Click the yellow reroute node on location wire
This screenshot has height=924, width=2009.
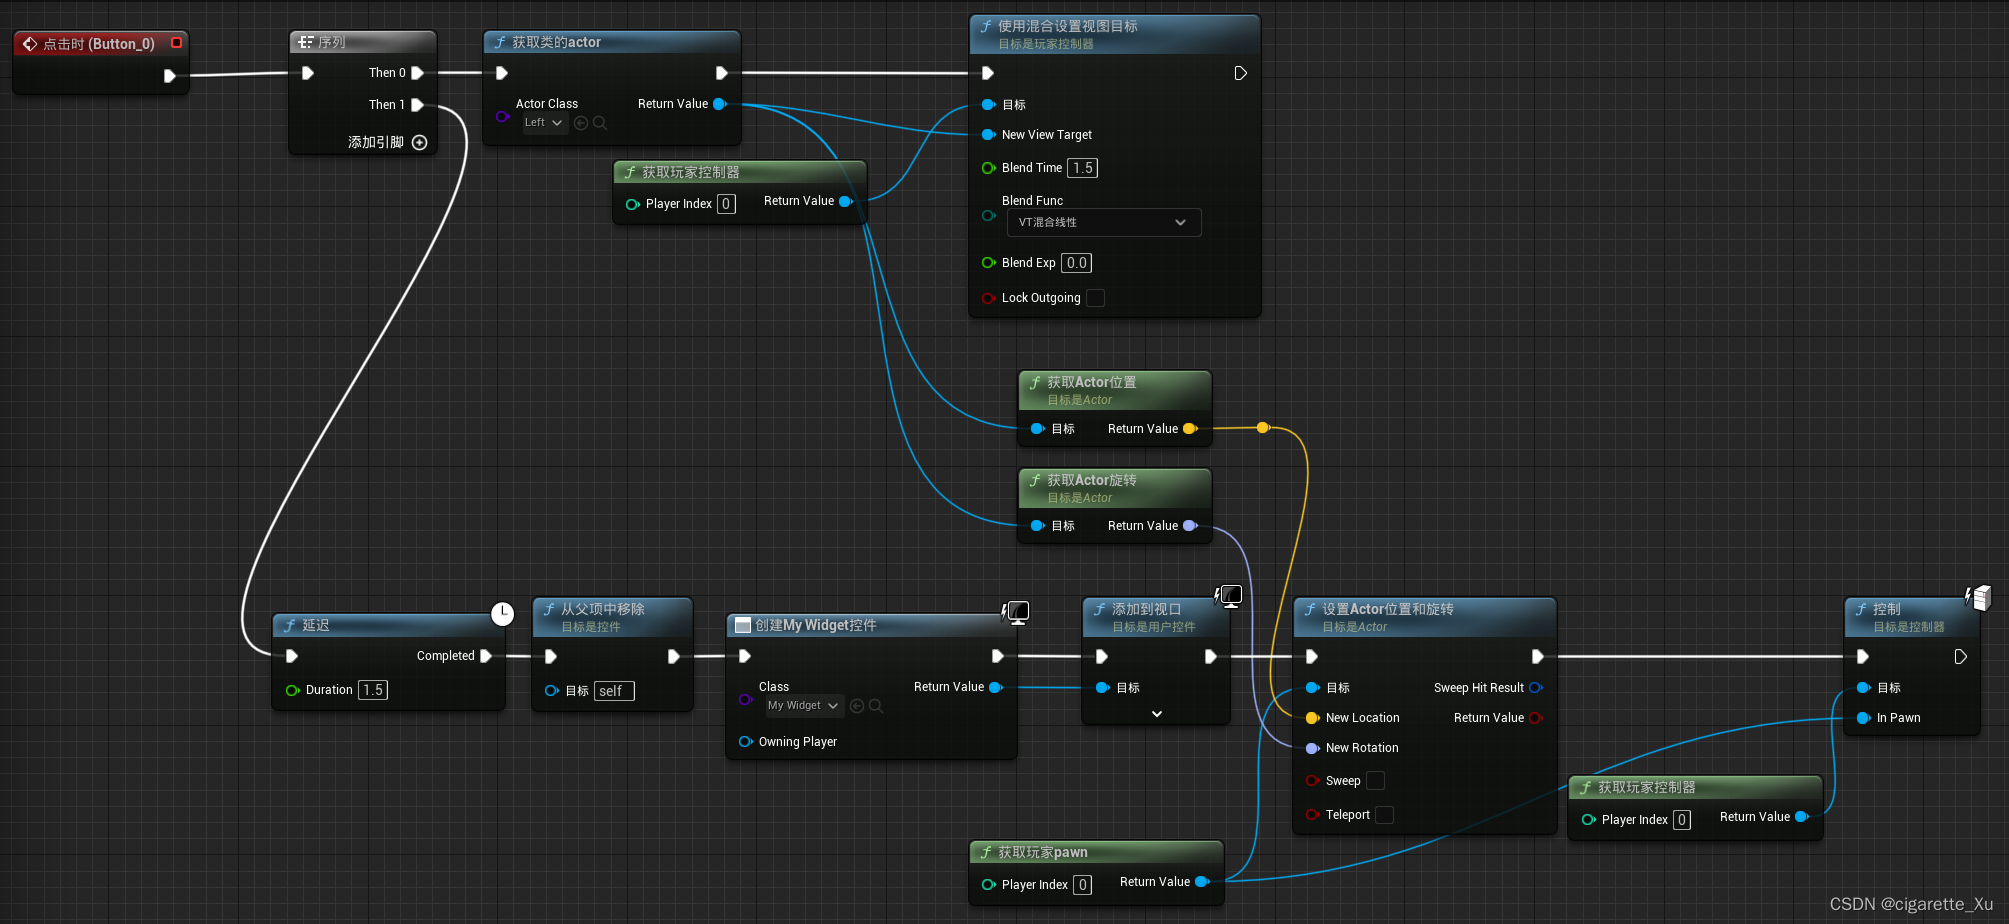(x=1263, y=428)
